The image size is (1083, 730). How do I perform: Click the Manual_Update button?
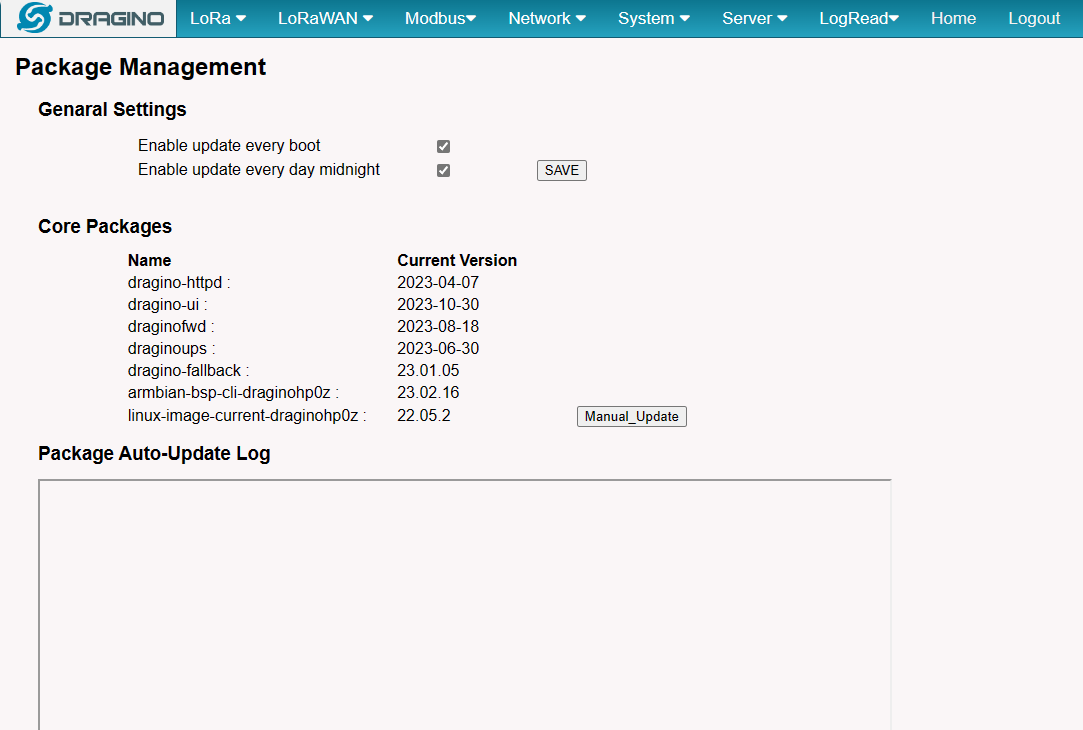pyautogui.click(x=631, y=416)
